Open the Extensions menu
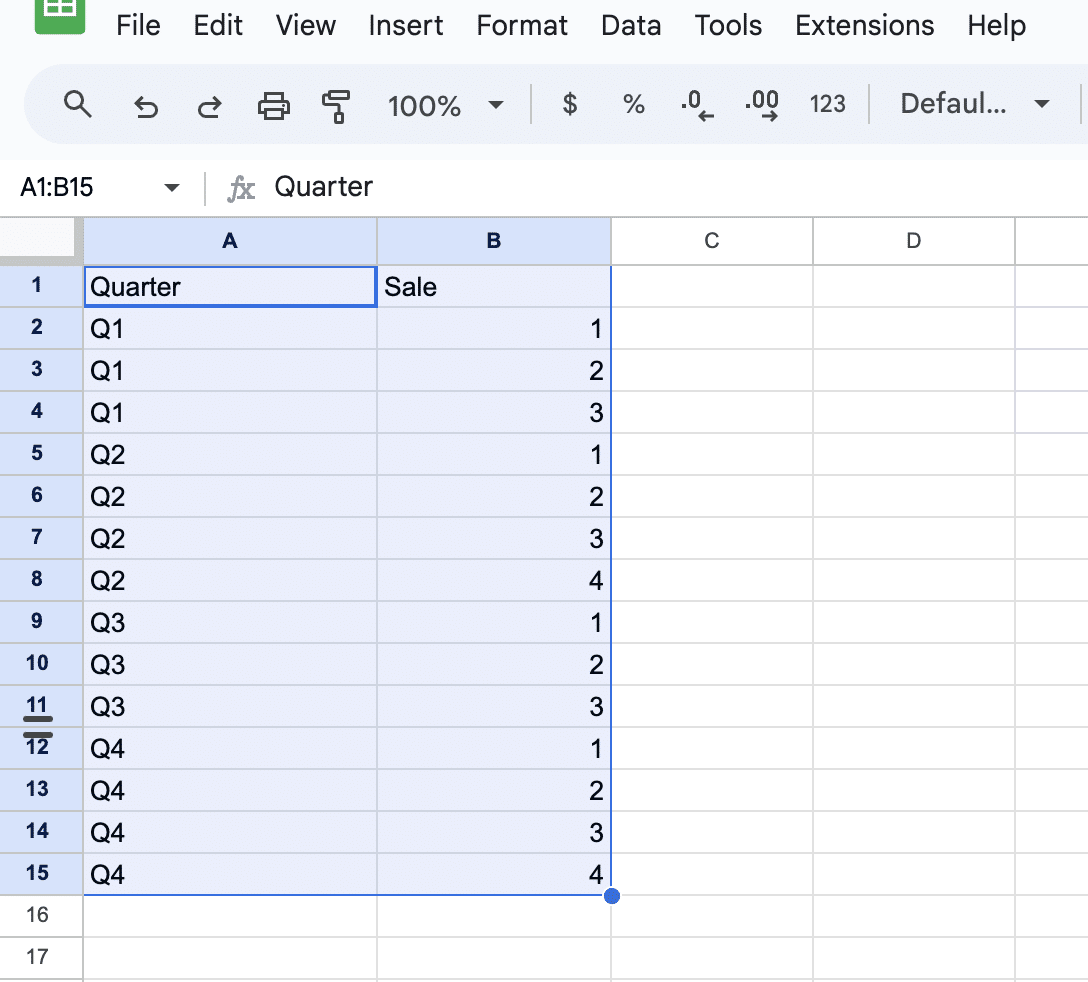The image size is (1088, 982). (865, 26)
